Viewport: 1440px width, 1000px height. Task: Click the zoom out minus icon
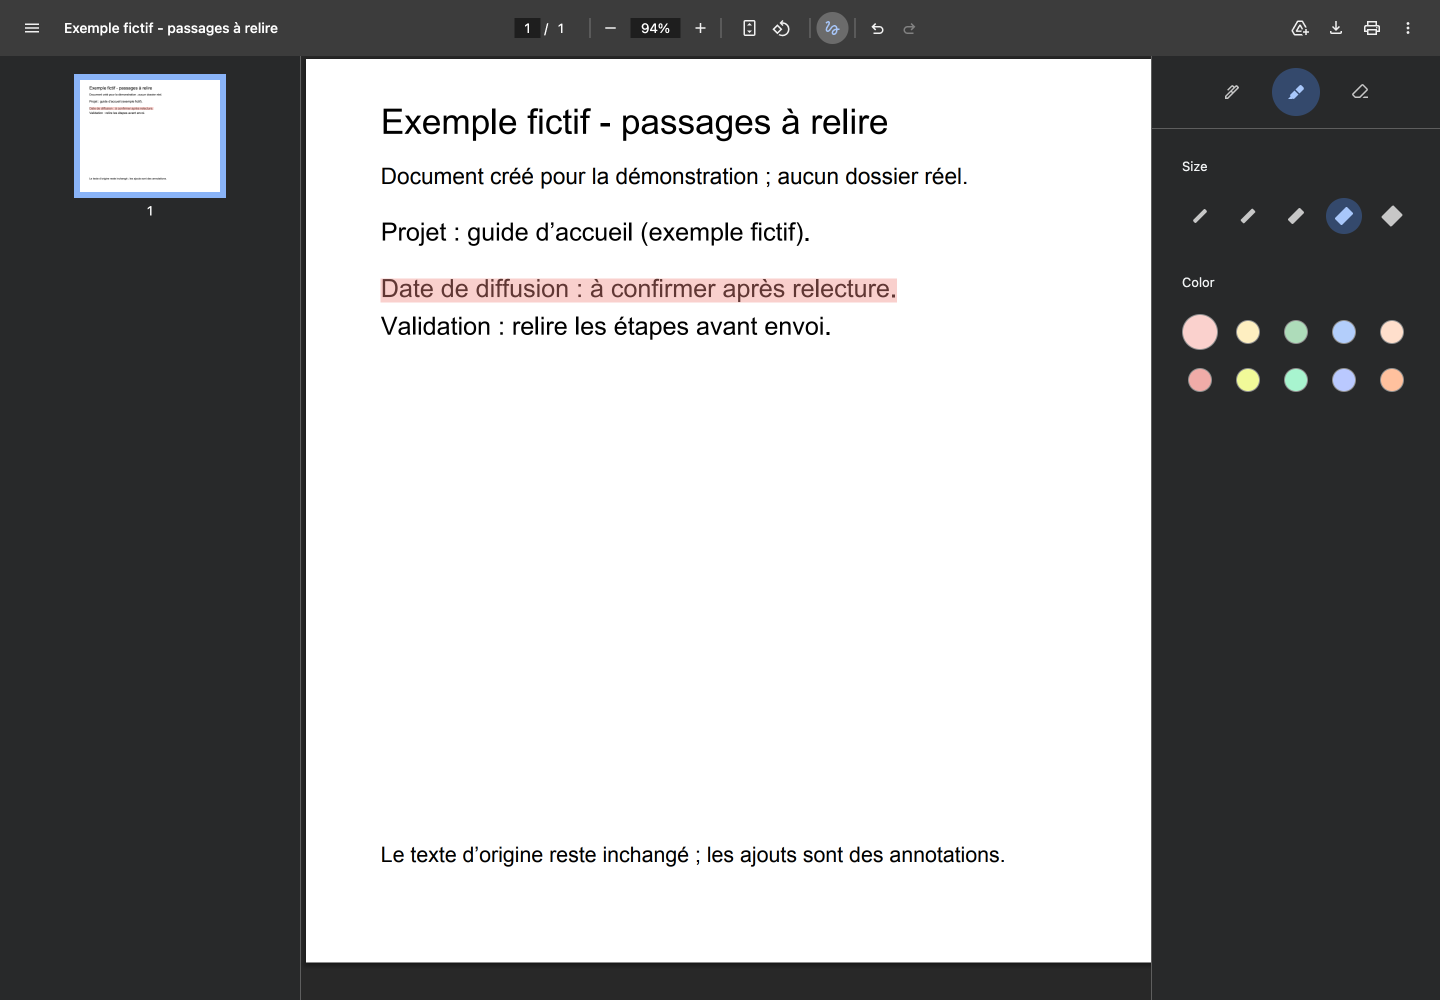[610, 28]
